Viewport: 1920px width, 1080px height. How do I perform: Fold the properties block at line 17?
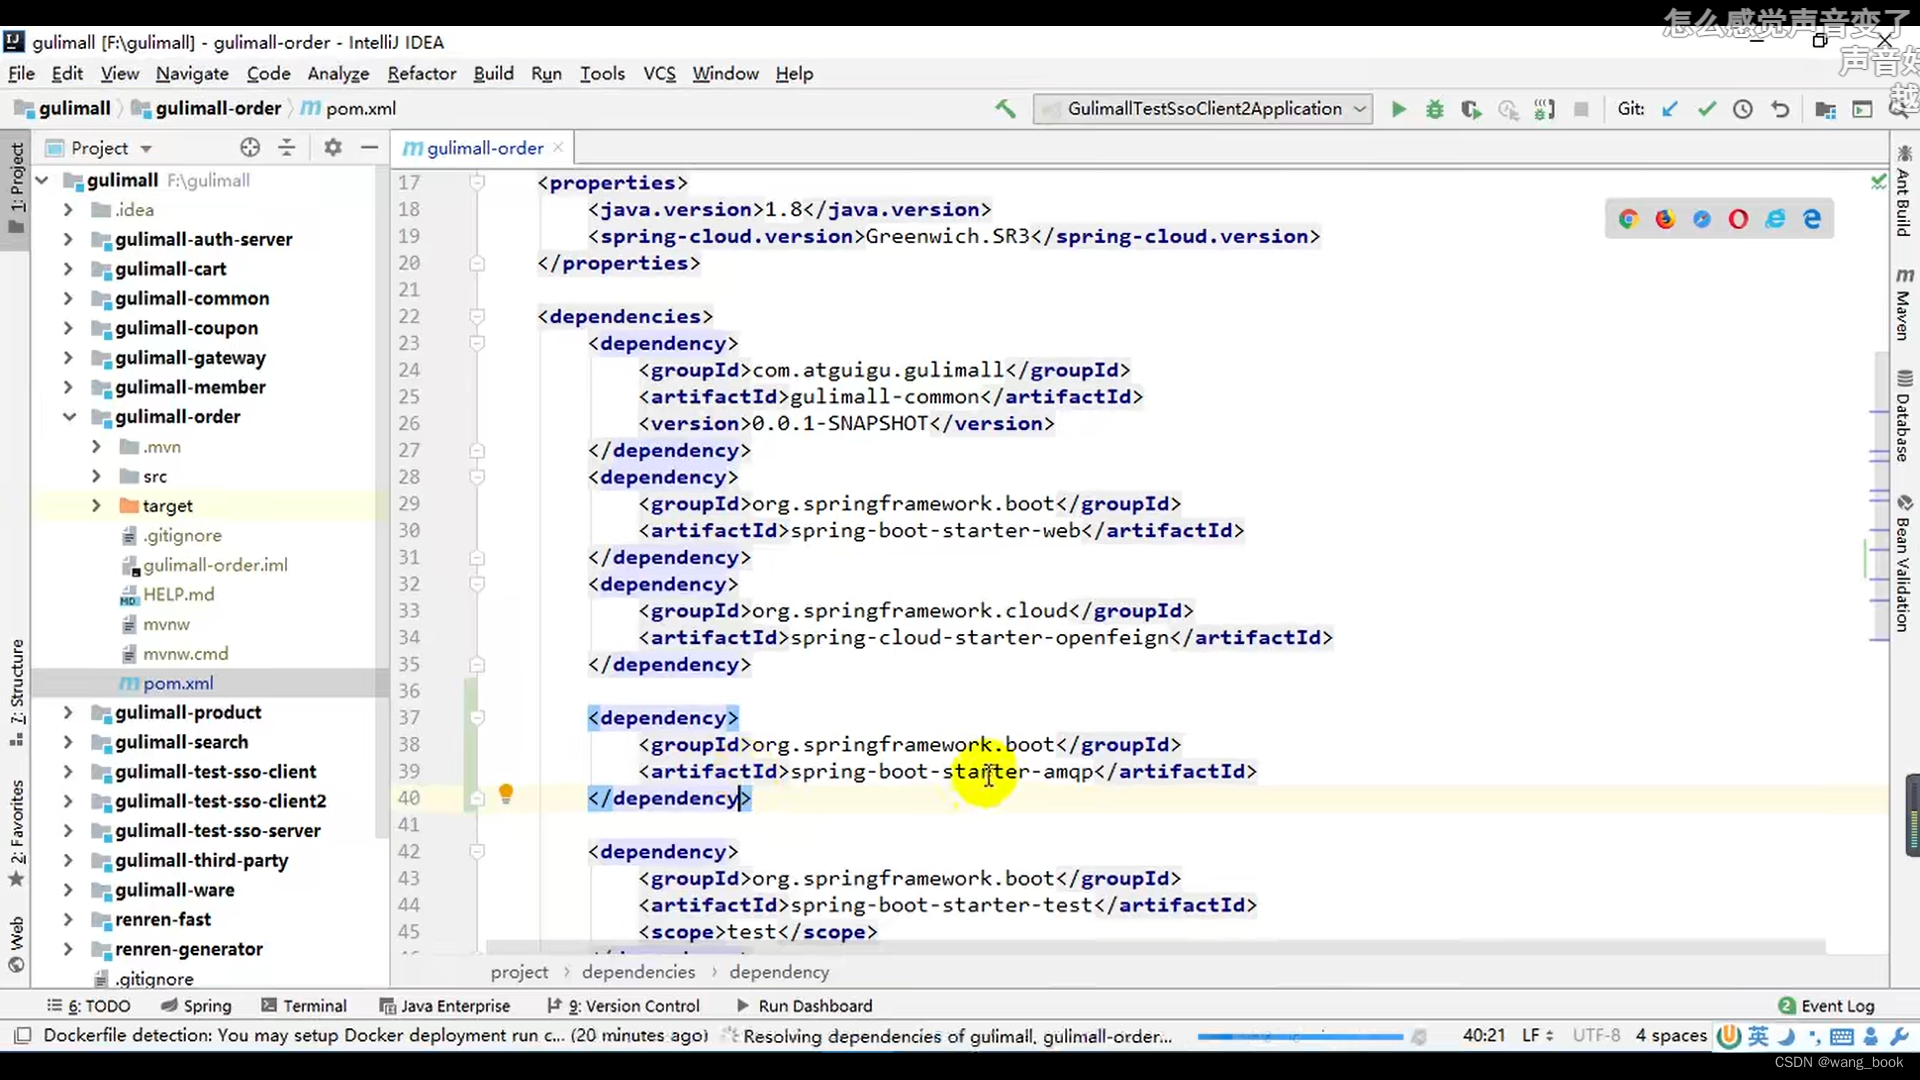click(x=477, y=182)
